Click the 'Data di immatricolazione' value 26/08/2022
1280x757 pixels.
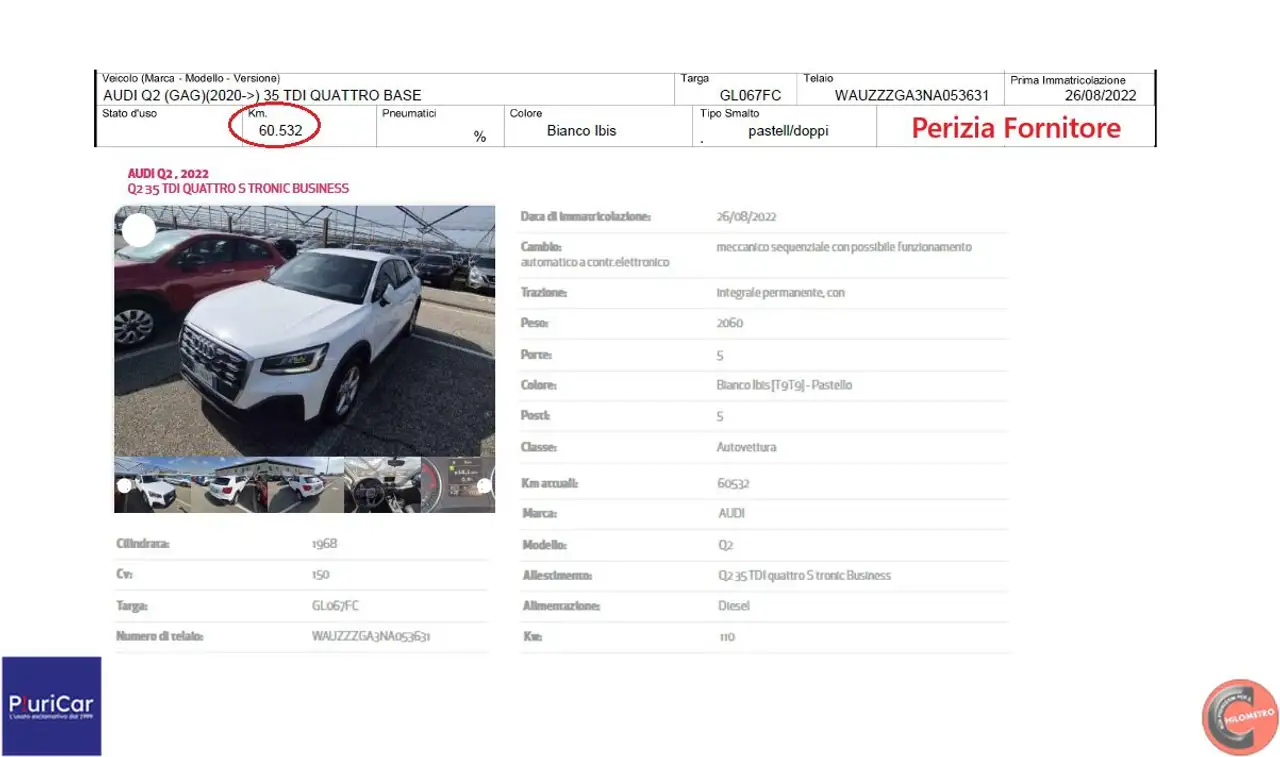click(x=746, y=217)
